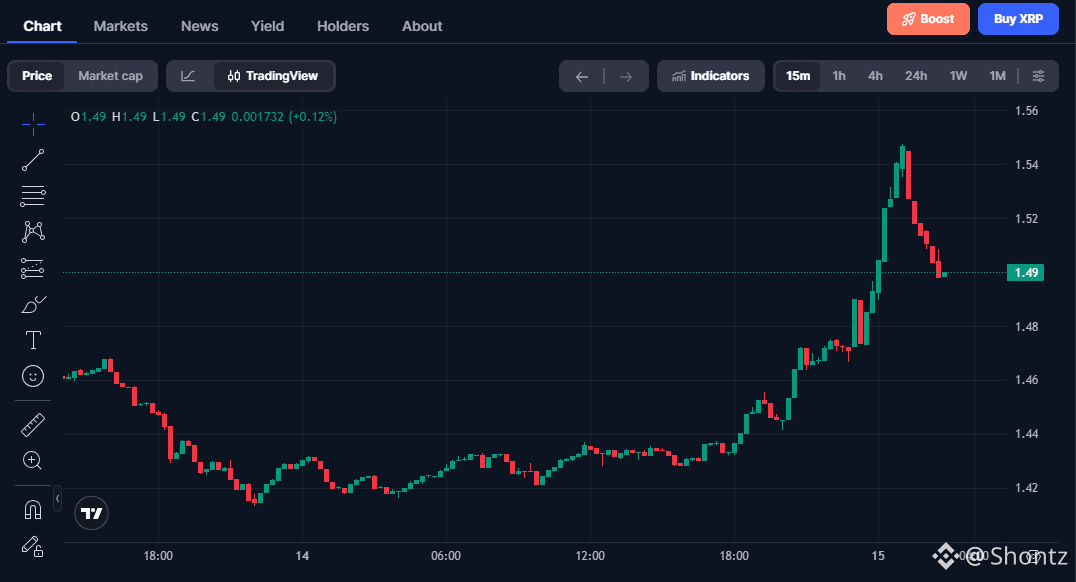Click the 1.42 price axis label
Image resolution: width=1076 pixels, height=582 pixels.
pos(1027,488)
